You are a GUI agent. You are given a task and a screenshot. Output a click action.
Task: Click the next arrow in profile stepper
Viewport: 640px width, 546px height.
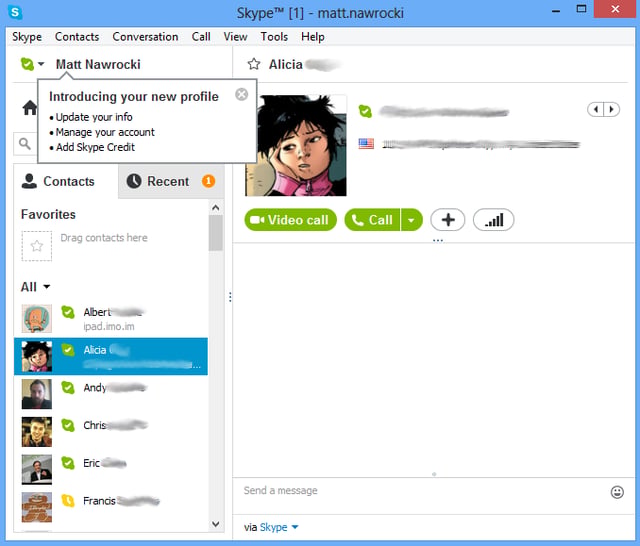coord(611,109)
